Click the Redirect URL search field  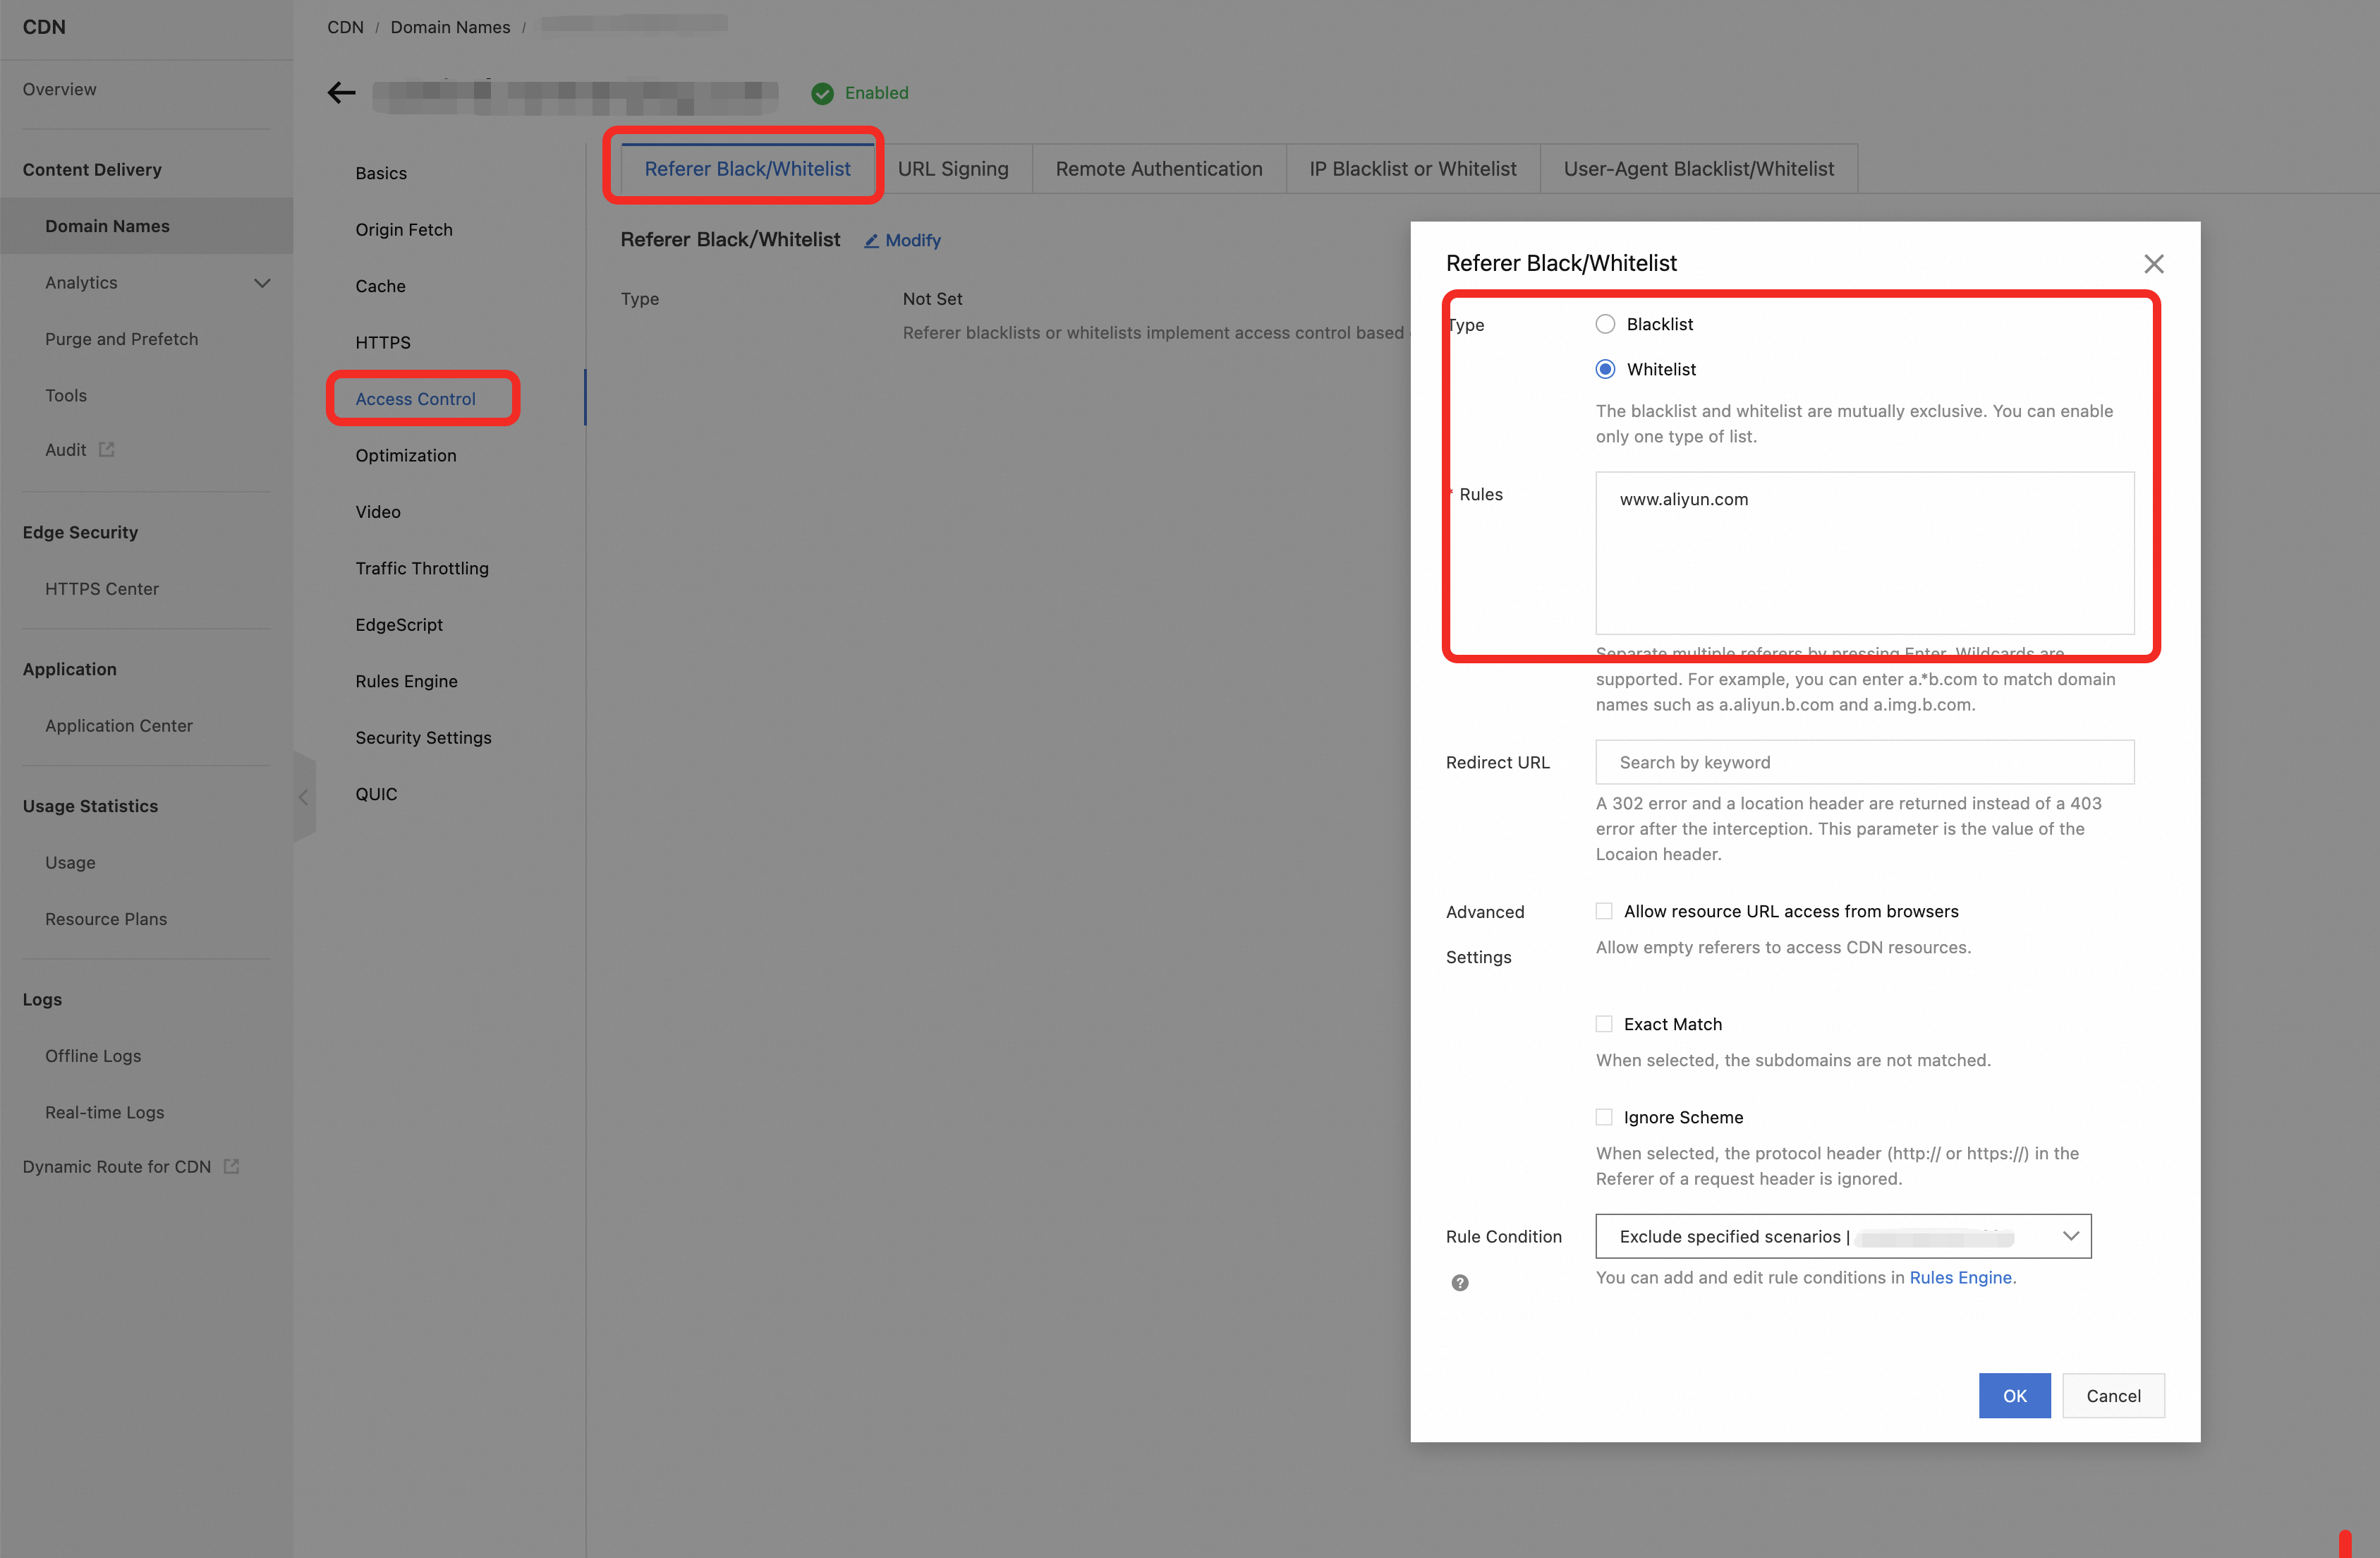coord(1864,763)
